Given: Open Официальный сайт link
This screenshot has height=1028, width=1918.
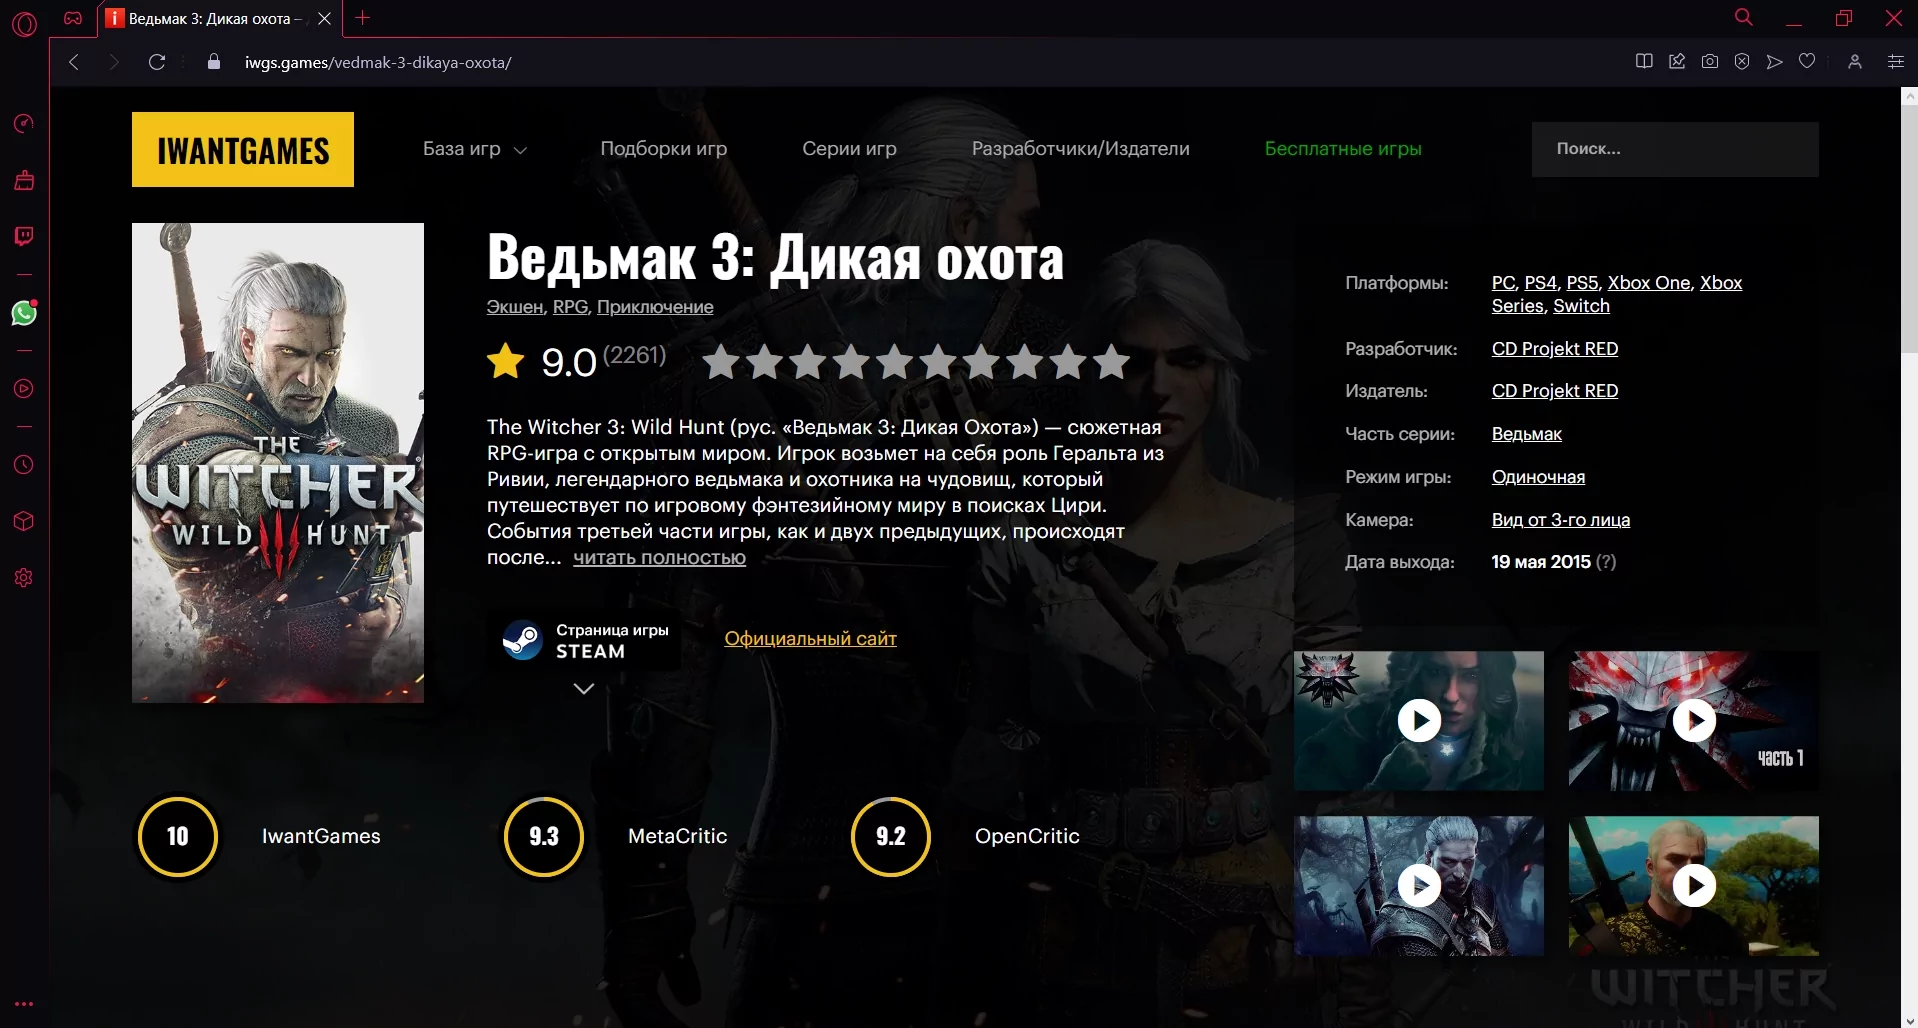Looking at the screenshot, I should (810, 638).
